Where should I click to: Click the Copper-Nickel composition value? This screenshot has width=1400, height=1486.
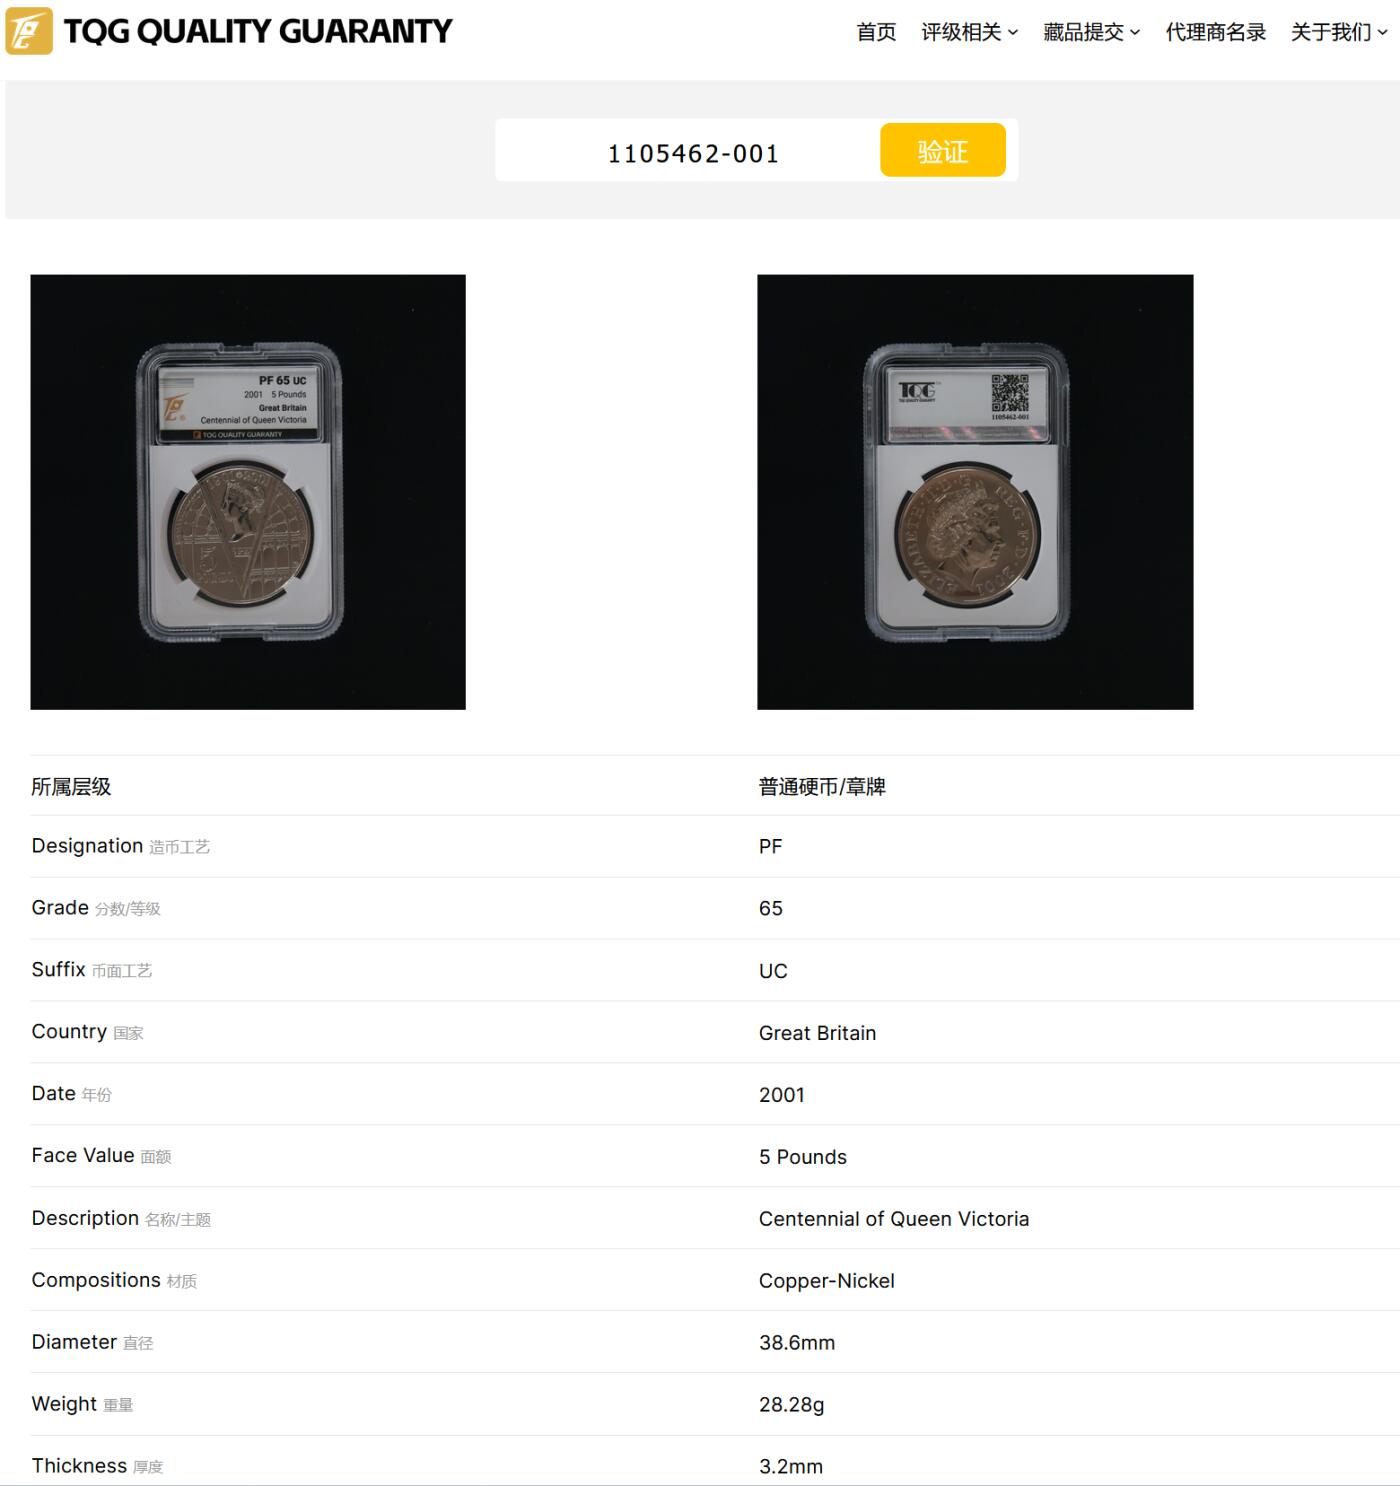826,1281
